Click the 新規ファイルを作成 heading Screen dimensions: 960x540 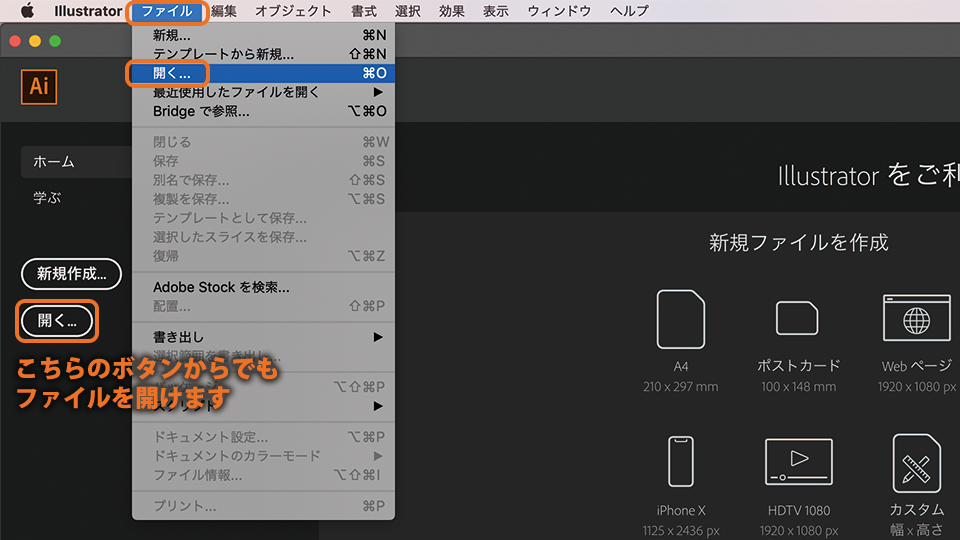(798, 243)
